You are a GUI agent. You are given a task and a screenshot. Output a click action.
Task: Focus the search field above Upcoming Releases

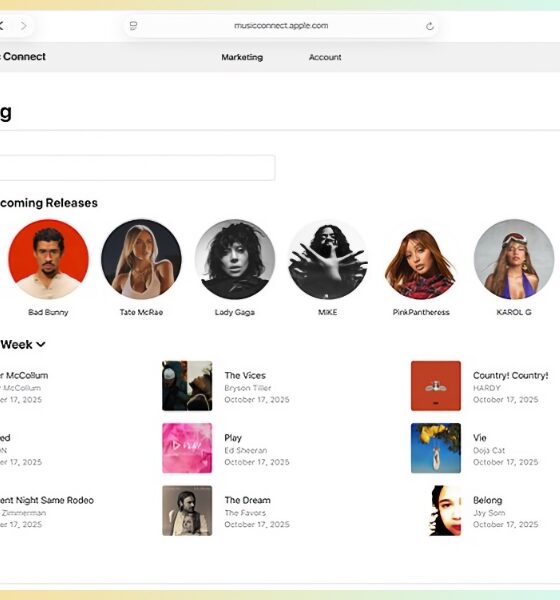tap(137, 168)
